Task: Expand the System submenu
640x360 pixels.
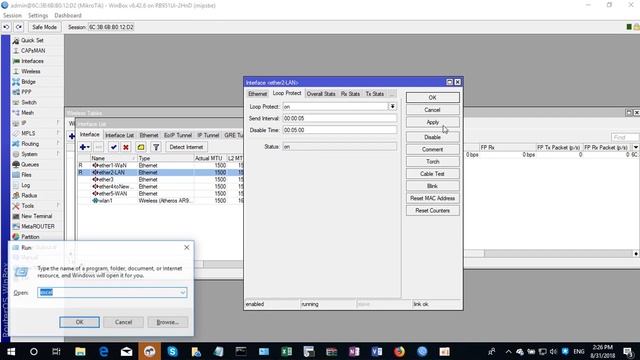Action: (29, 154)
